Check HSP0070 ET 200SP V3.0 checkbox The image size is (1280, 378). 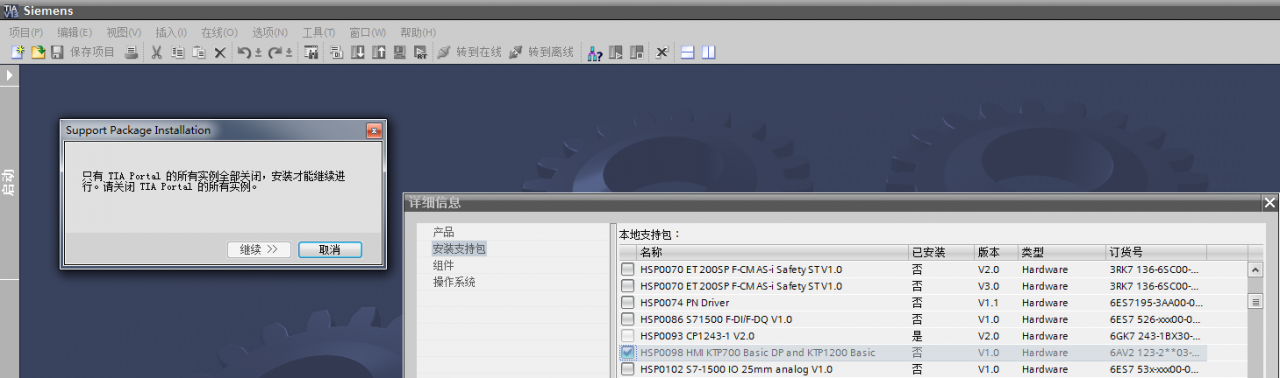click(628, 286)
